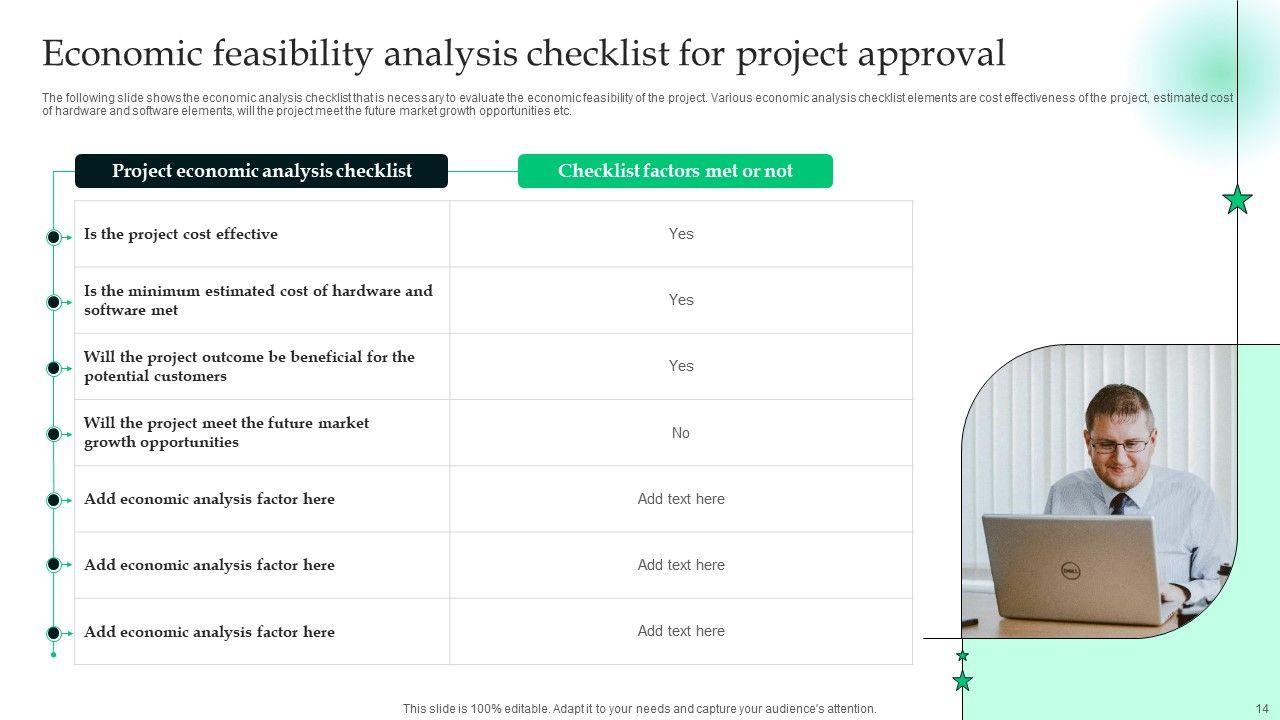The height and width of the screenshot is (720, 1280).
Task: Select the medium-sized green star near the page number
Action: (963, 681)
